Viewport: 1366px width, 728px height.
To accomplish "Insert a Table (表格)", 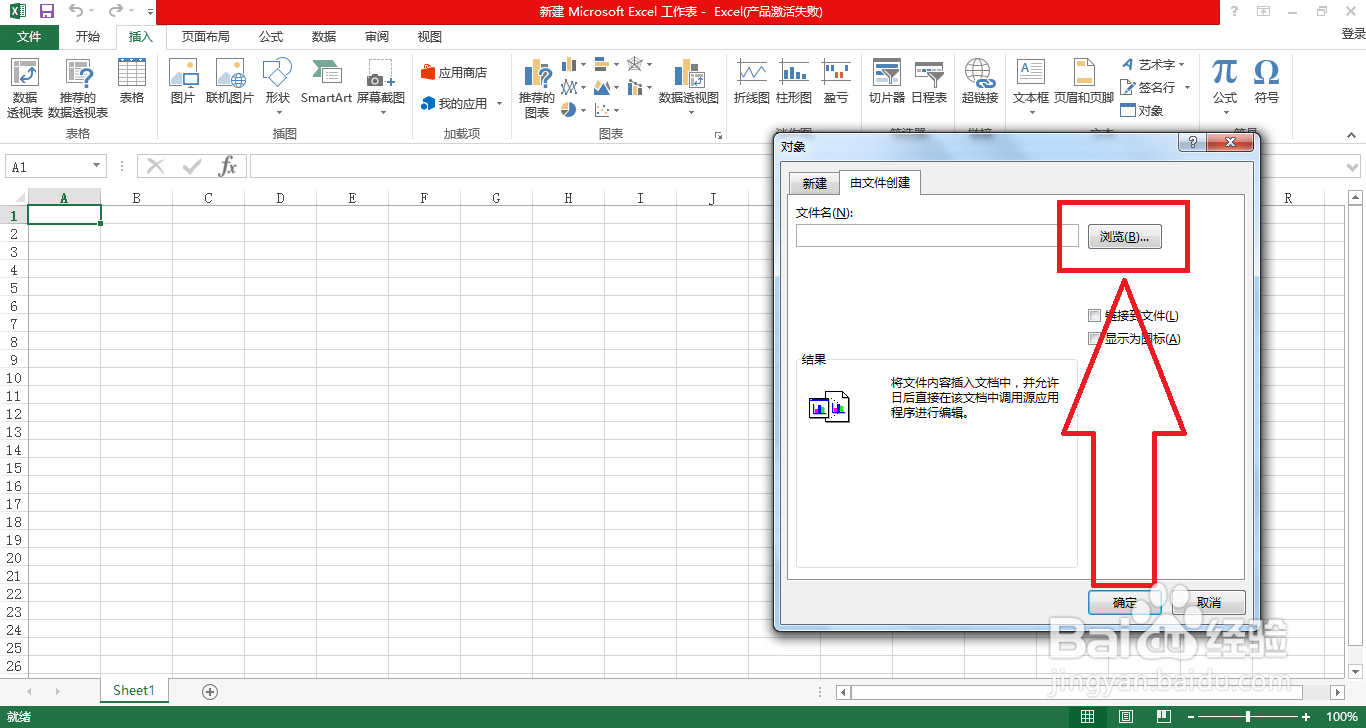I will pyautogui.click(x=132, y=82).
